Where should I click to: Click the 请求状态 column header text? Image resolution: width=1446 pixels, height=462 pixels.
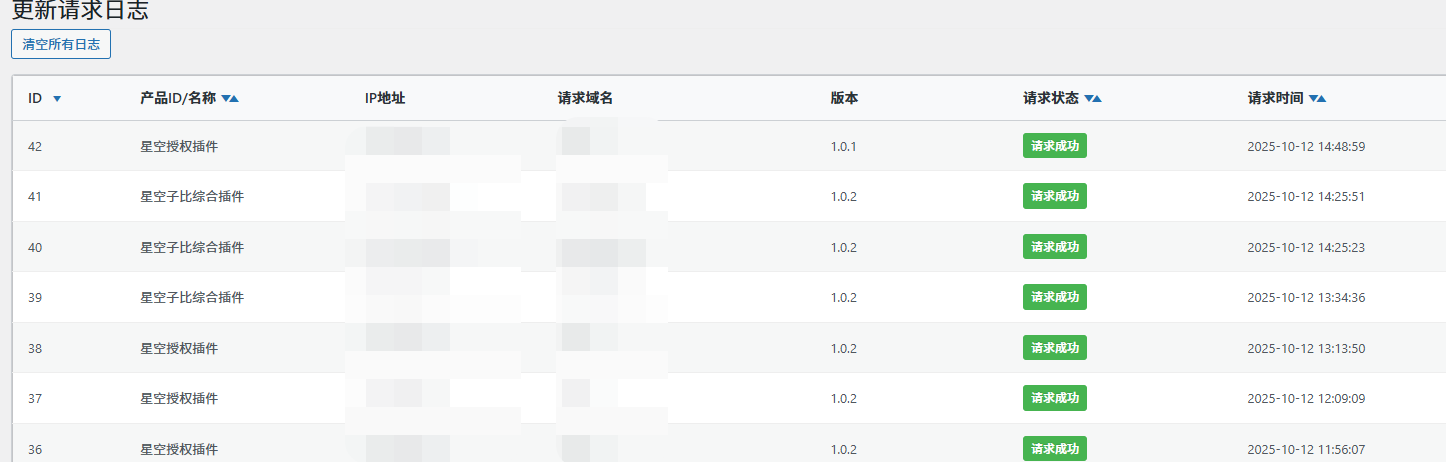click(1050, 98)
